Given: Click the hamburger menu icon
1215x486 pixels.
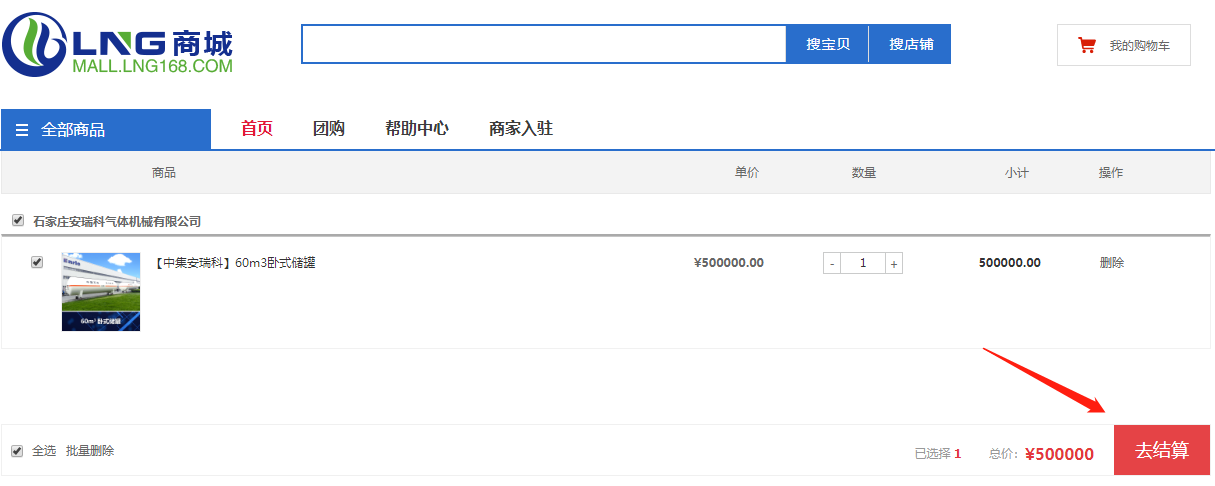Looking at the screenshot, I should click(x=22, y=130).
